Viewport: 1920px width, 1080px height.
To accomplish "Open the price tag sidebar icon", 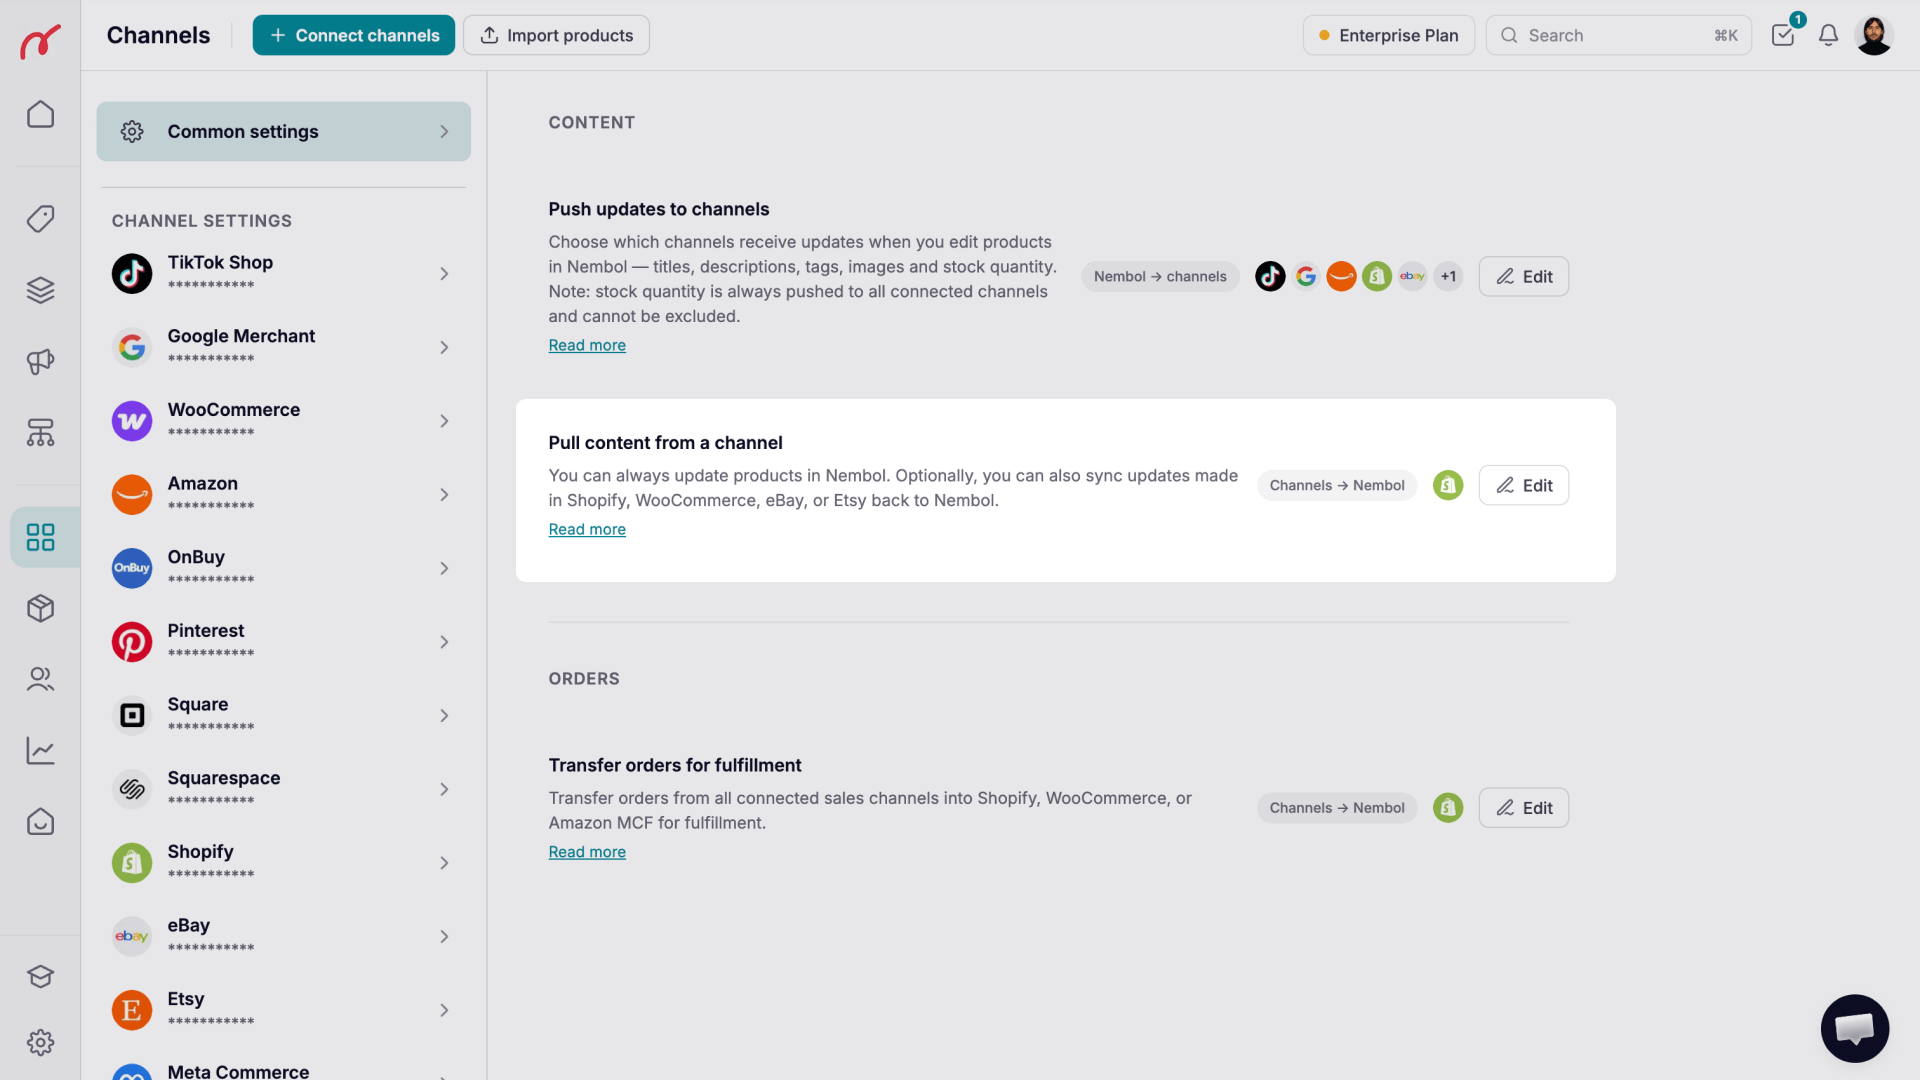I will [40, 219].
